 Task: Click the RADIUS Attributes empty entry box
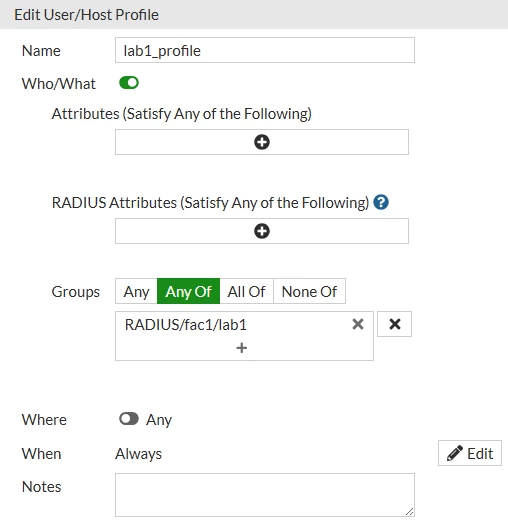point(262,231)
